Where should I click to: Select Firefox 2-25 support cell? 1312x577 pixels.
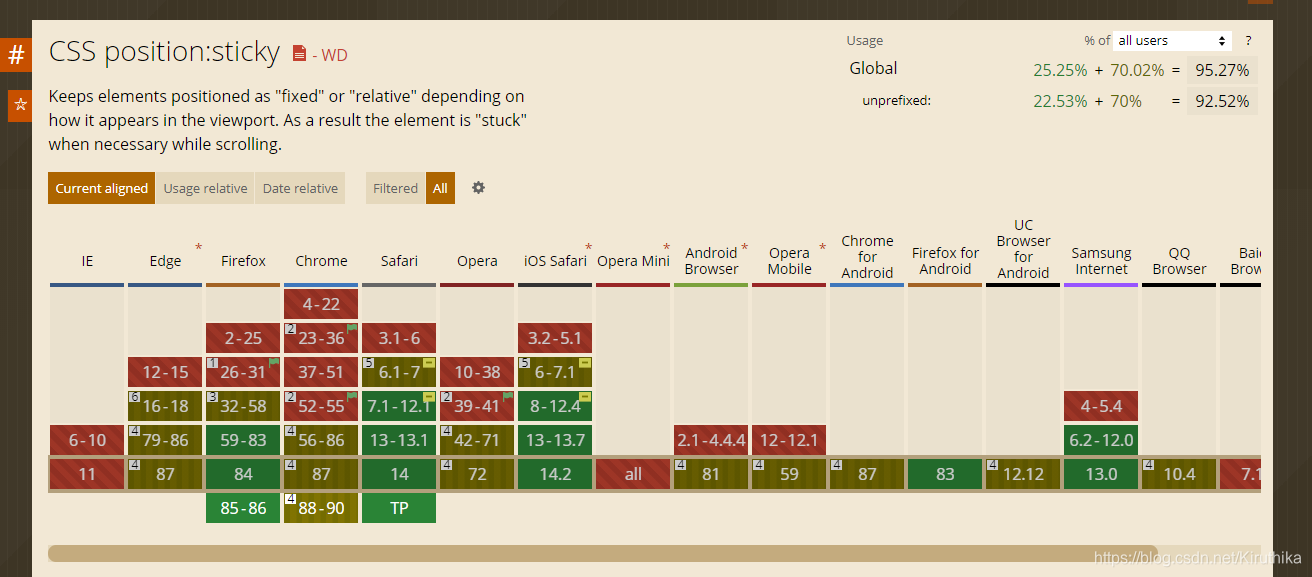click(243, 338)
